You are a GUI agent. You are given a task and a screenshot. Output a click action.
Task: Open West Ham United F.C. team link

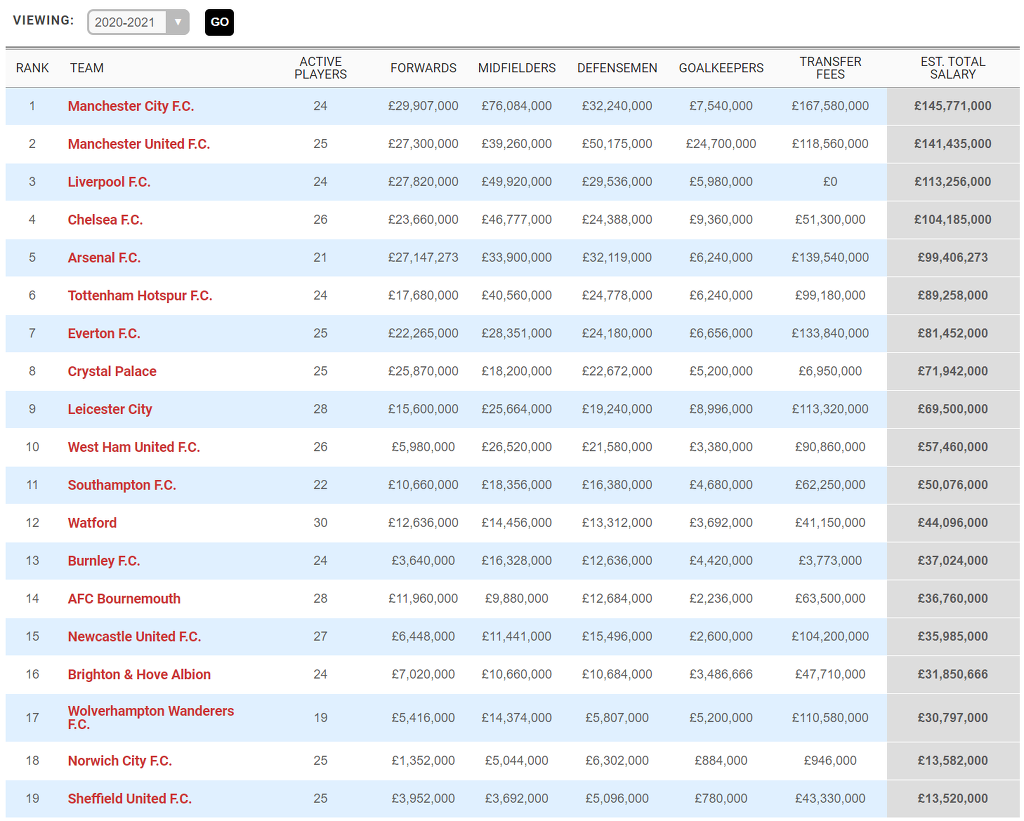coord(134,447)
